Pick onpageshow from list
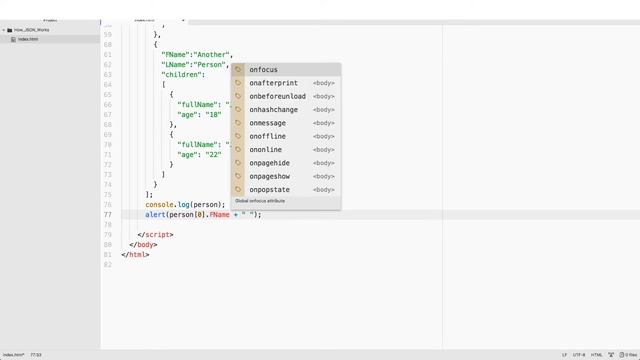The width and height of the screenshot is (640, 360). pyautogui.click(x=286, y=176)
